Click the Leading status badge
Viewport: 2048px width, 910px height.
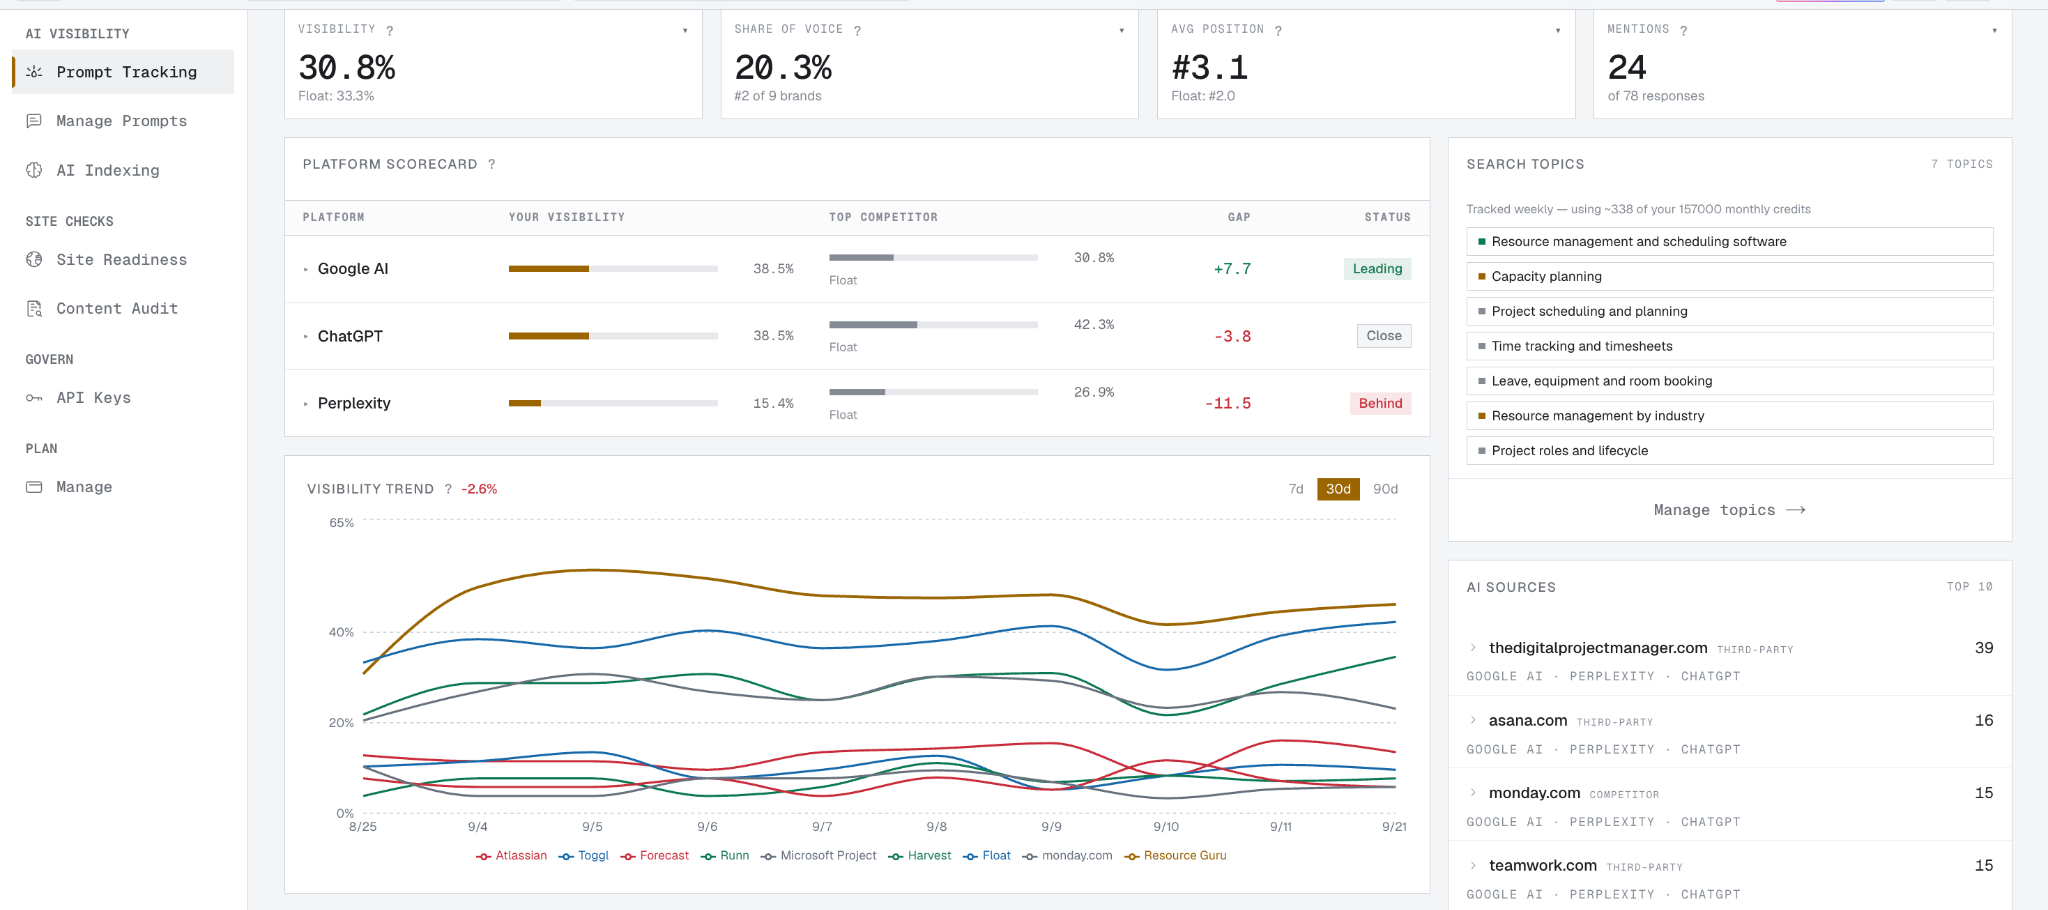click(x=1377, y=269)
